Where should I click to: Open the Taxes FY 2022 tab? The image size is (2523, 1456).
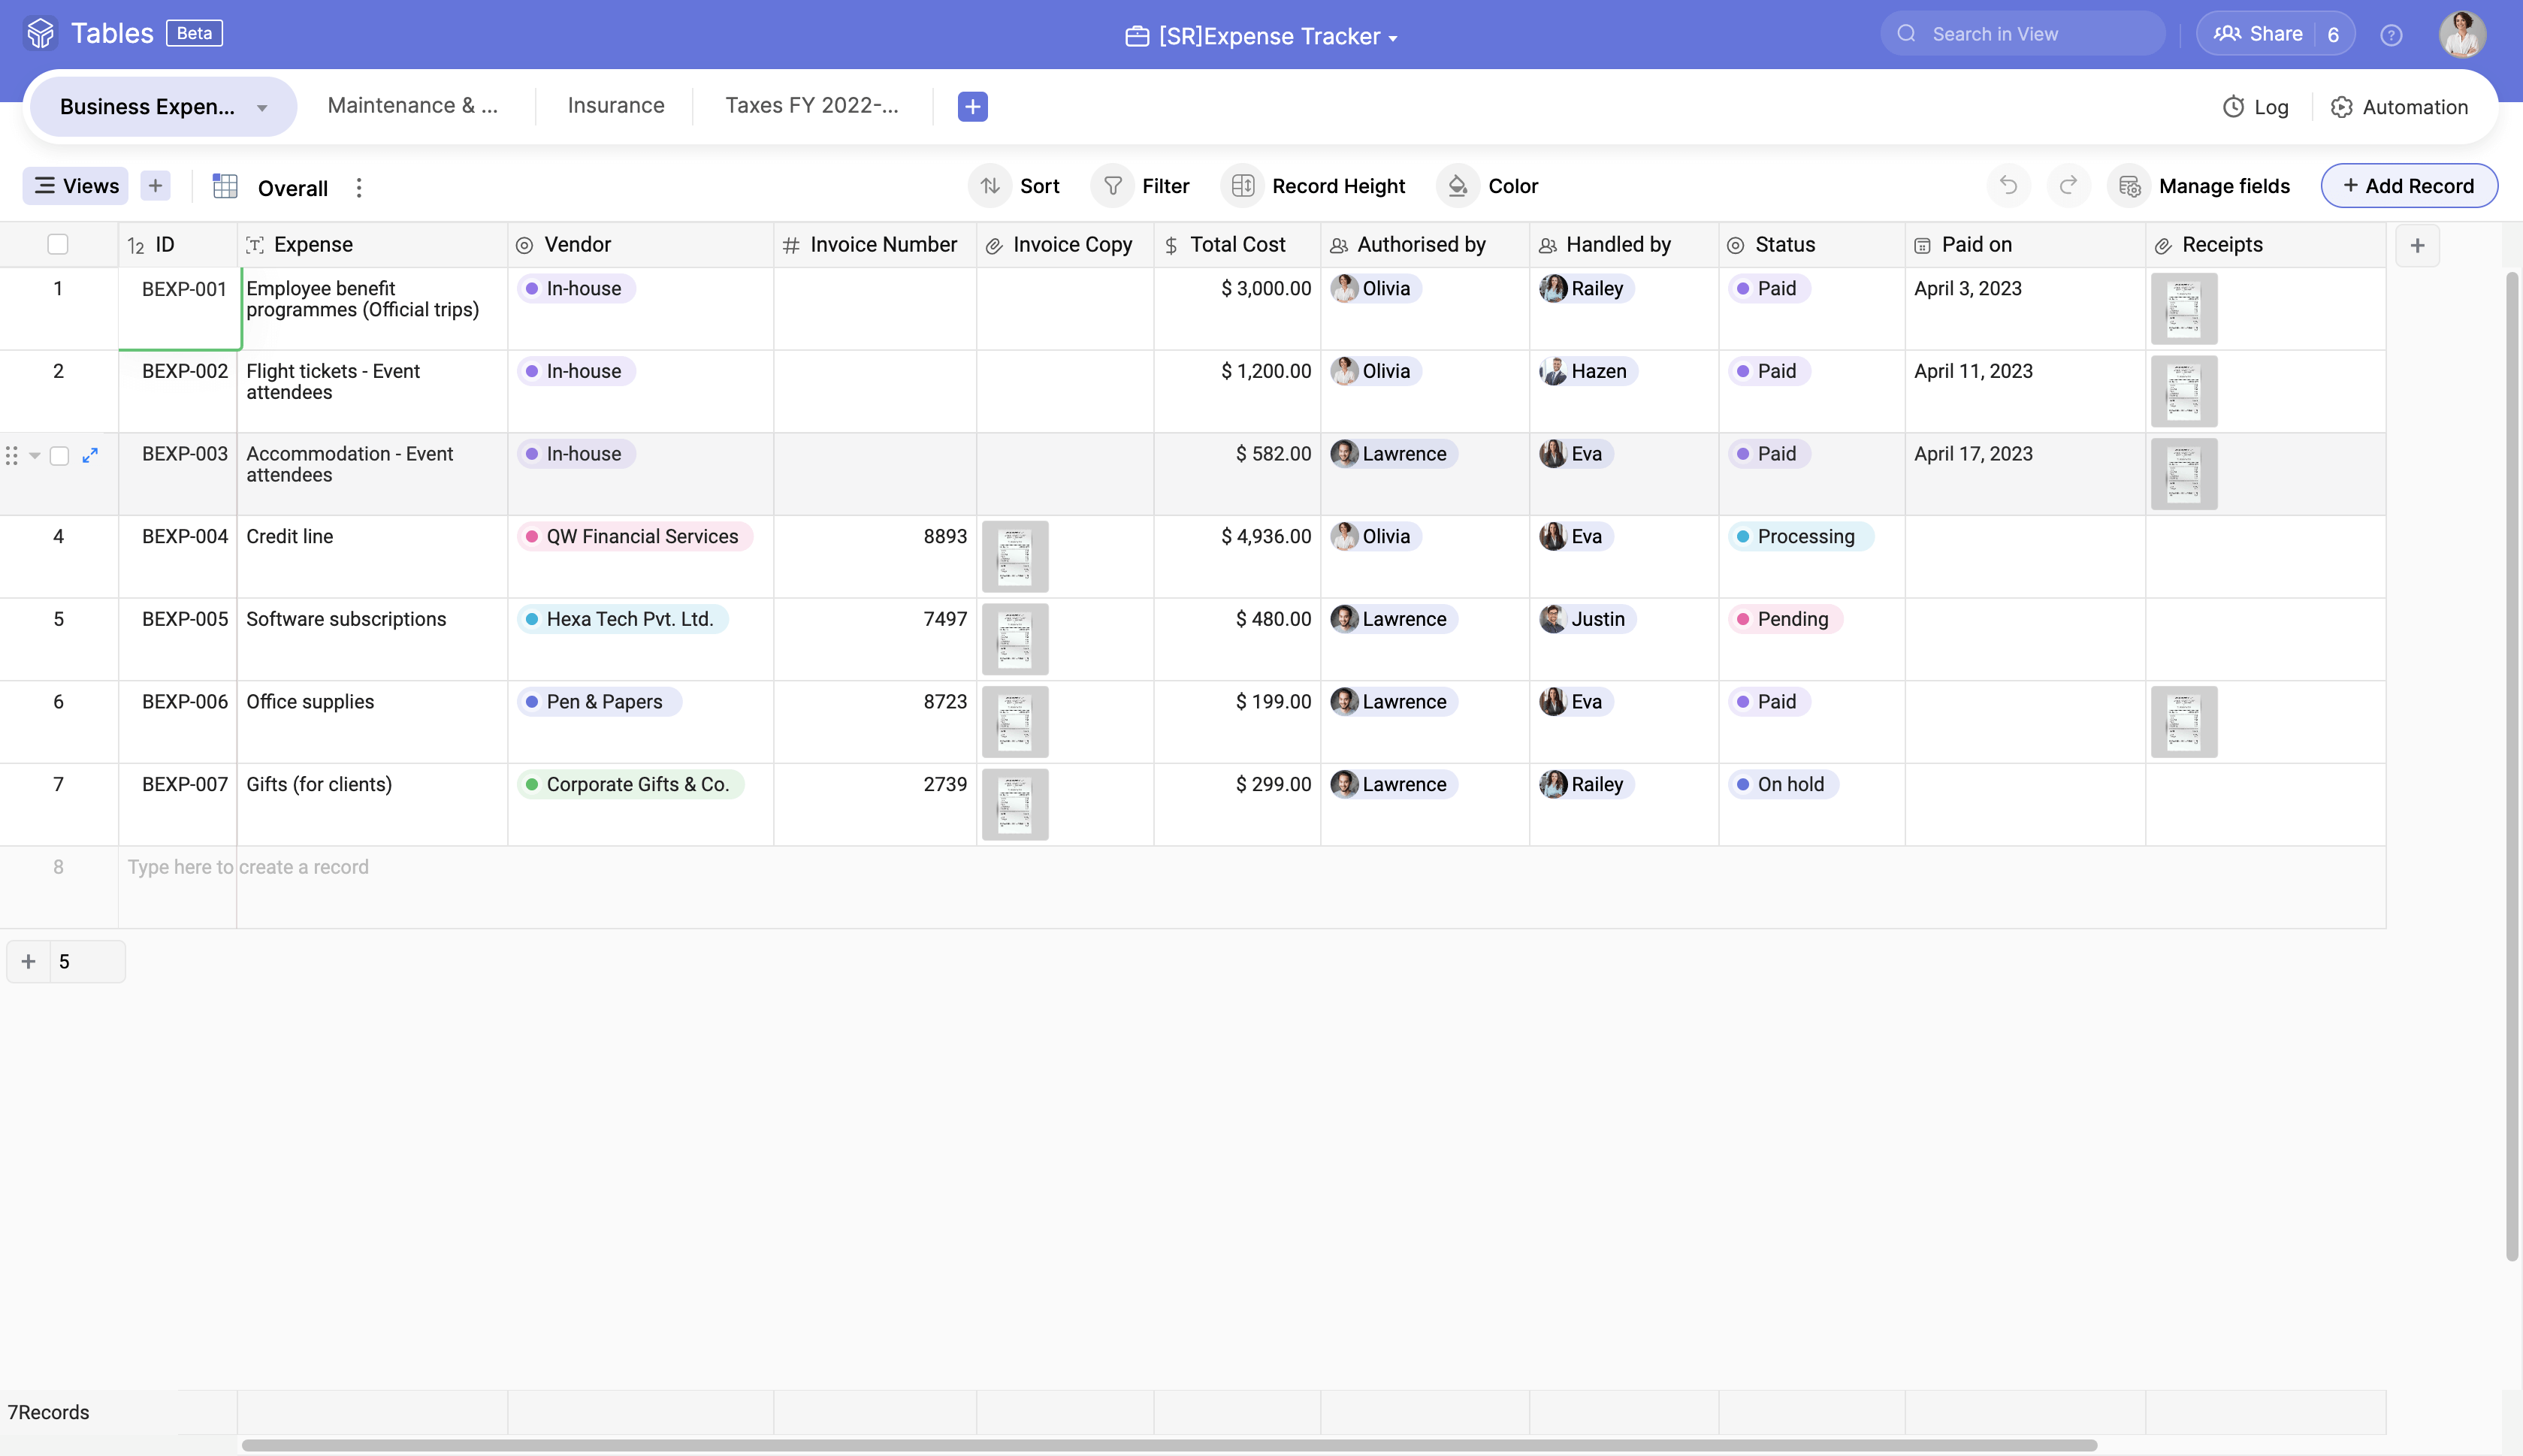(811, 106)
